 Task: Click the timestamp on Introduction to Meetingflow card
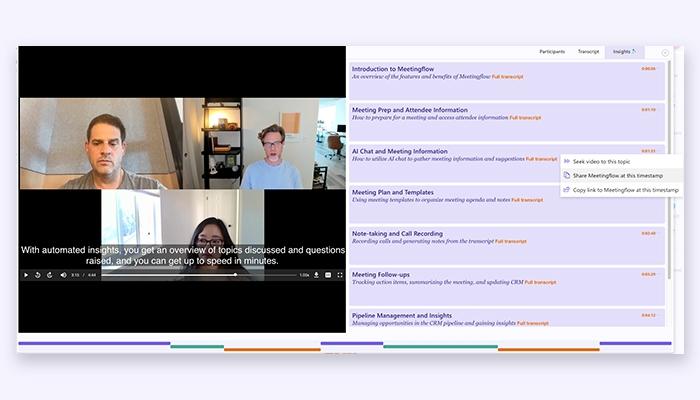point(648,69)
